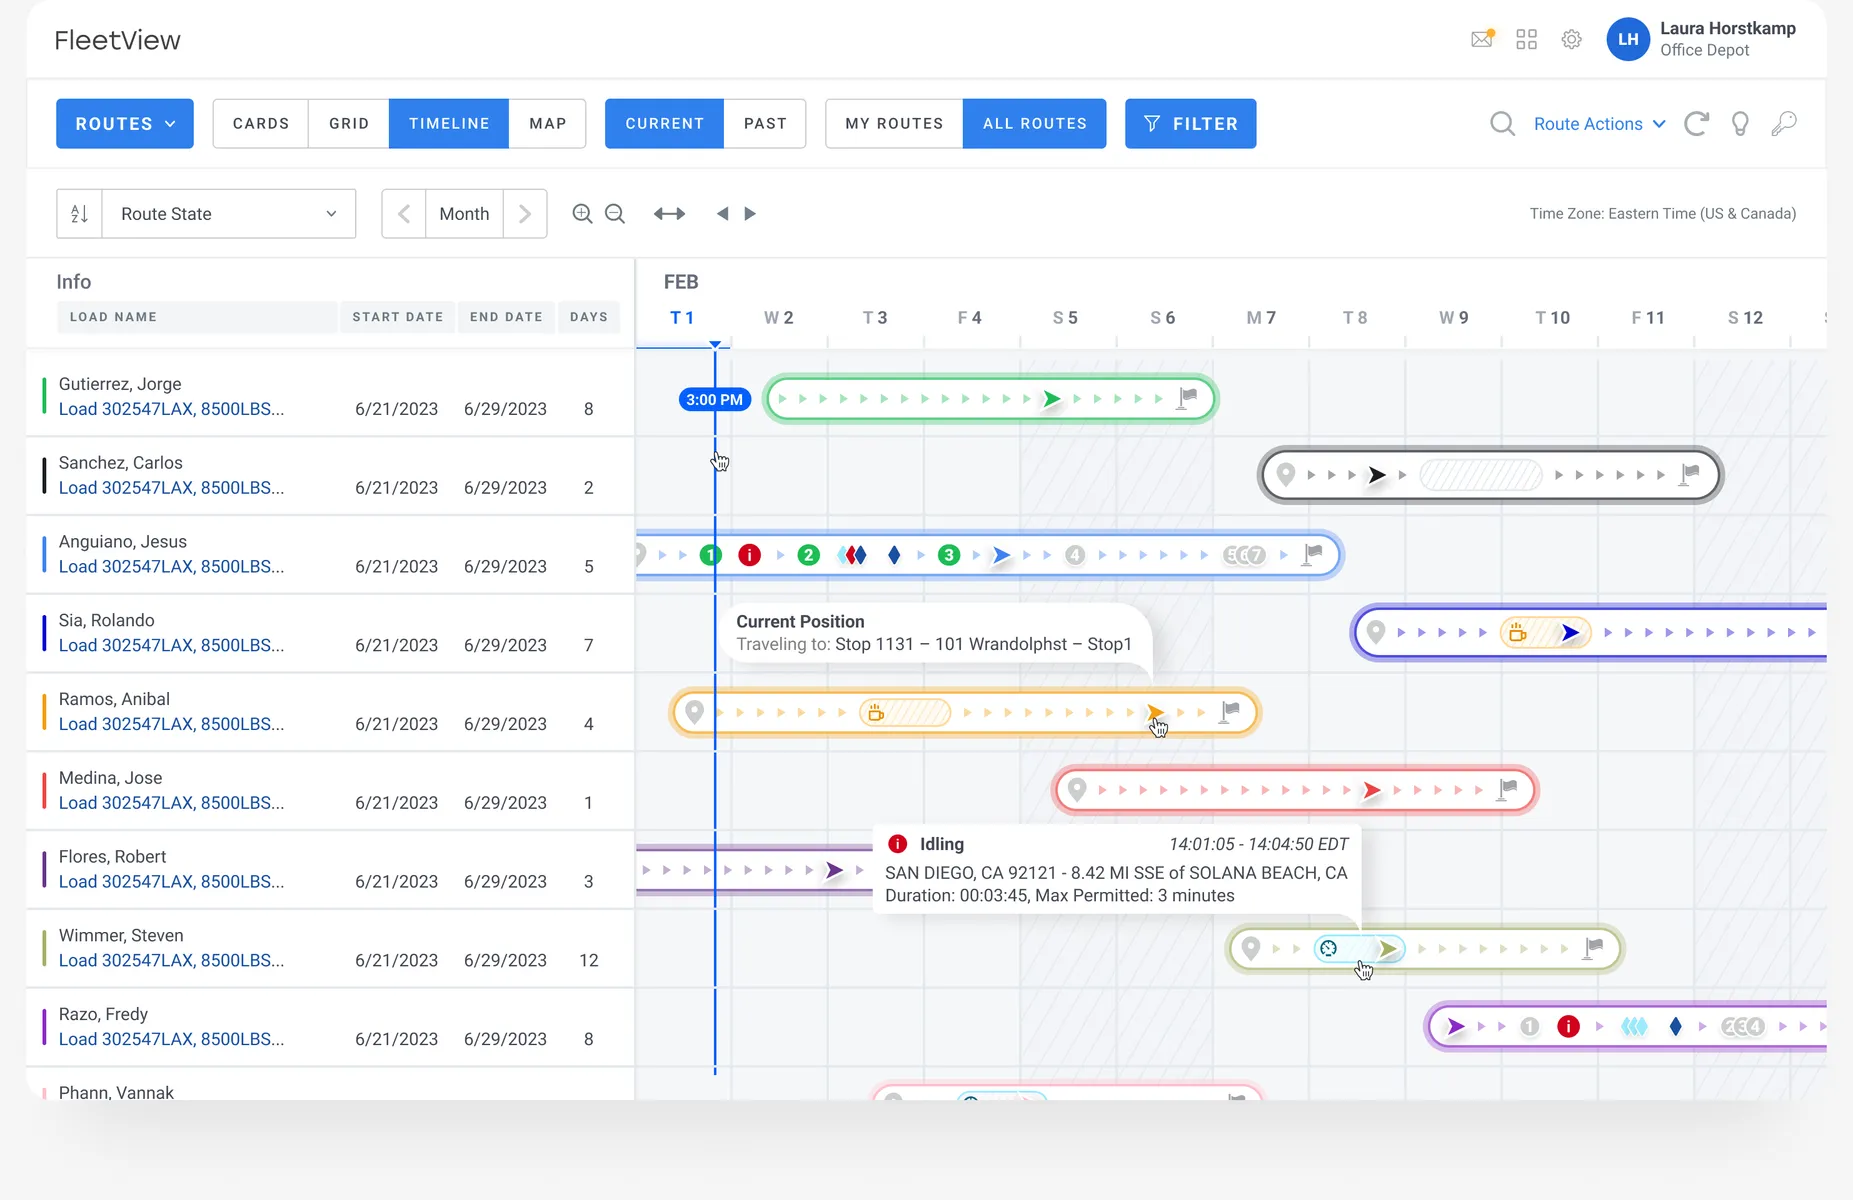
Task: Show only My Routes
Action: pyautogui.click(x=894, y=123)
